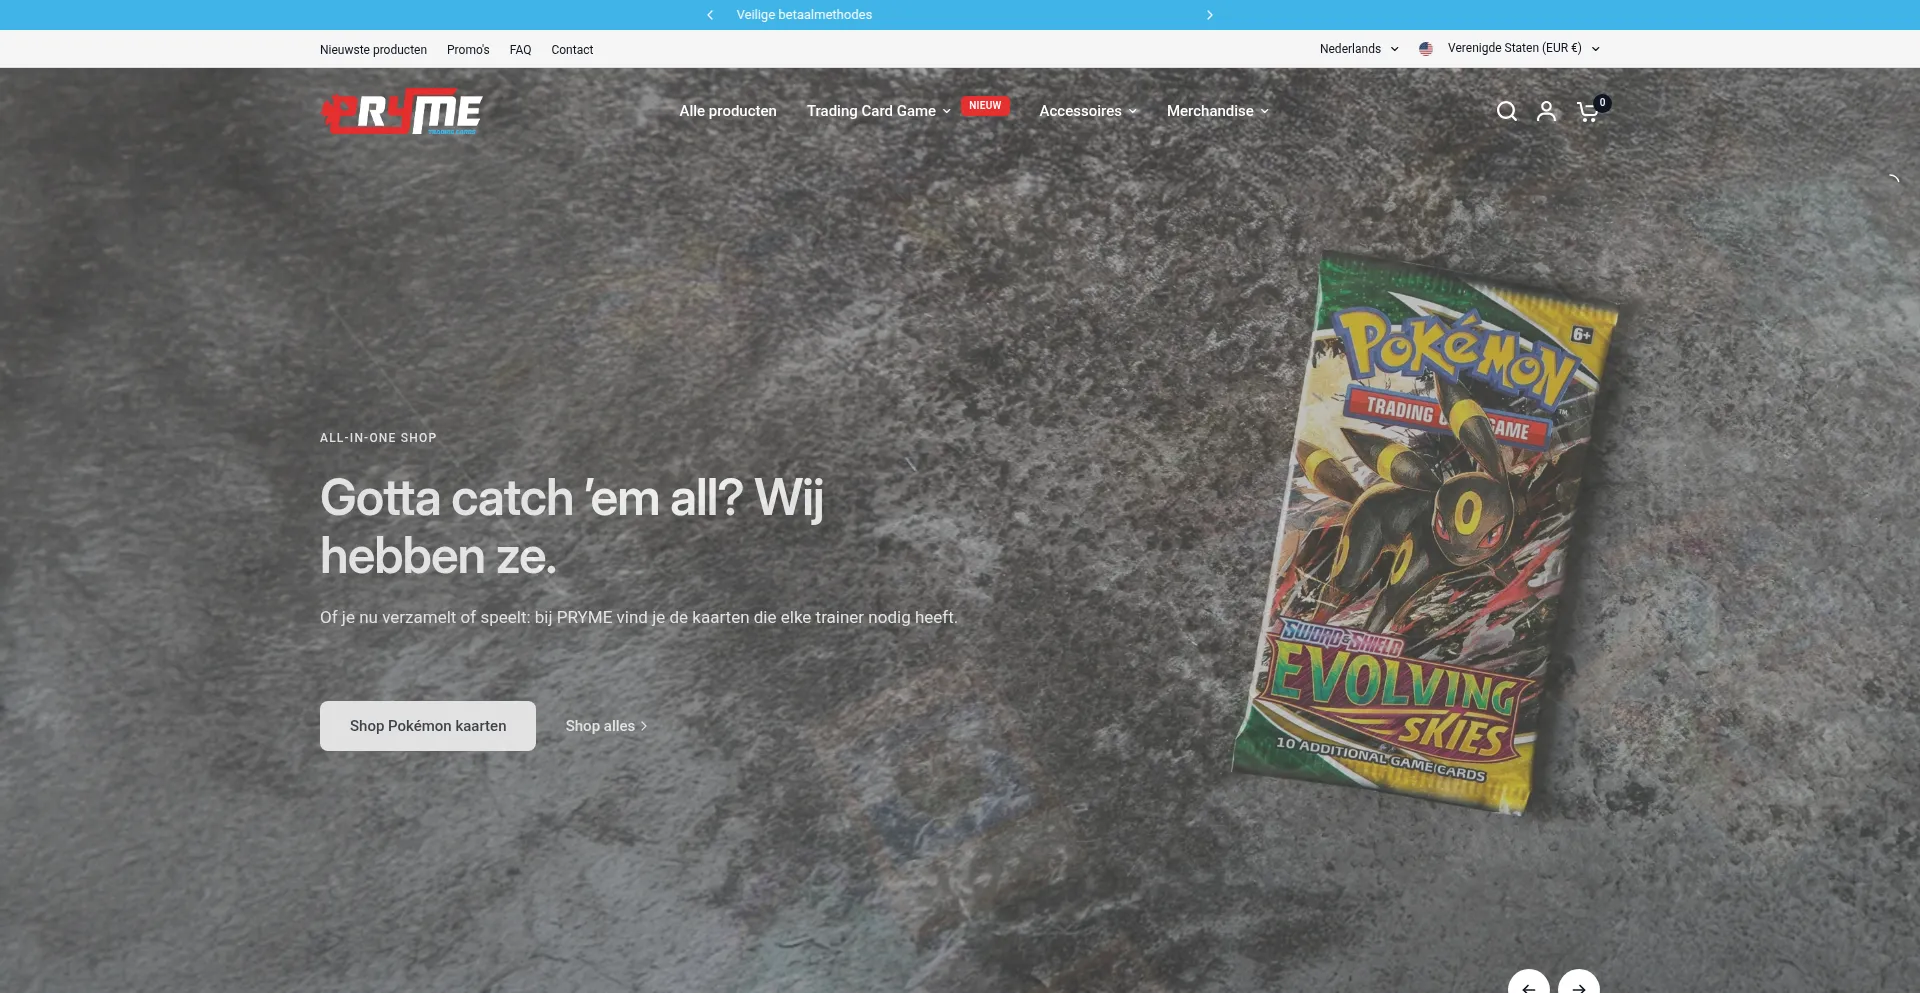Expand the Trading Card Game menu
The image size is (1920, 993).
[878, 111]
